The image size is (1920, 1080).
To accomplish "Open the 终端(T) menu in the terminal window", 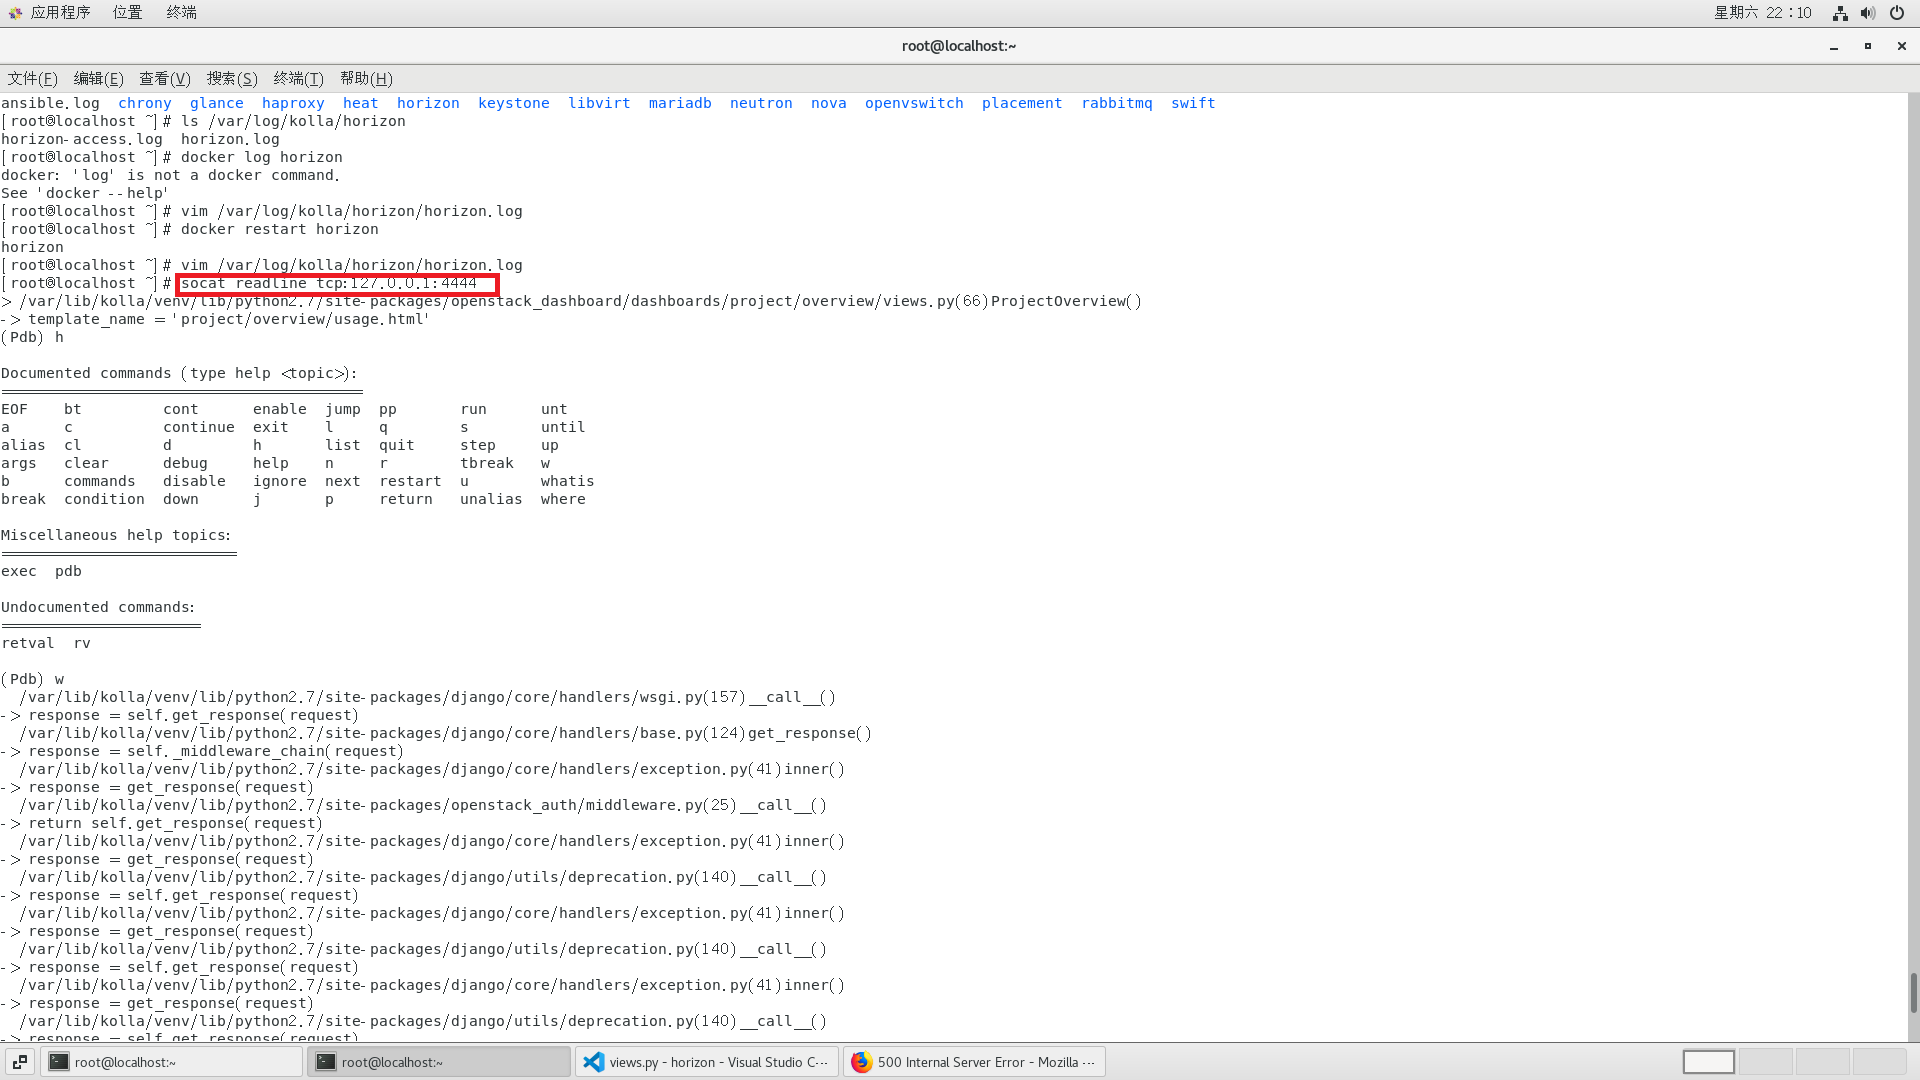I will click(x=297, y=78).
